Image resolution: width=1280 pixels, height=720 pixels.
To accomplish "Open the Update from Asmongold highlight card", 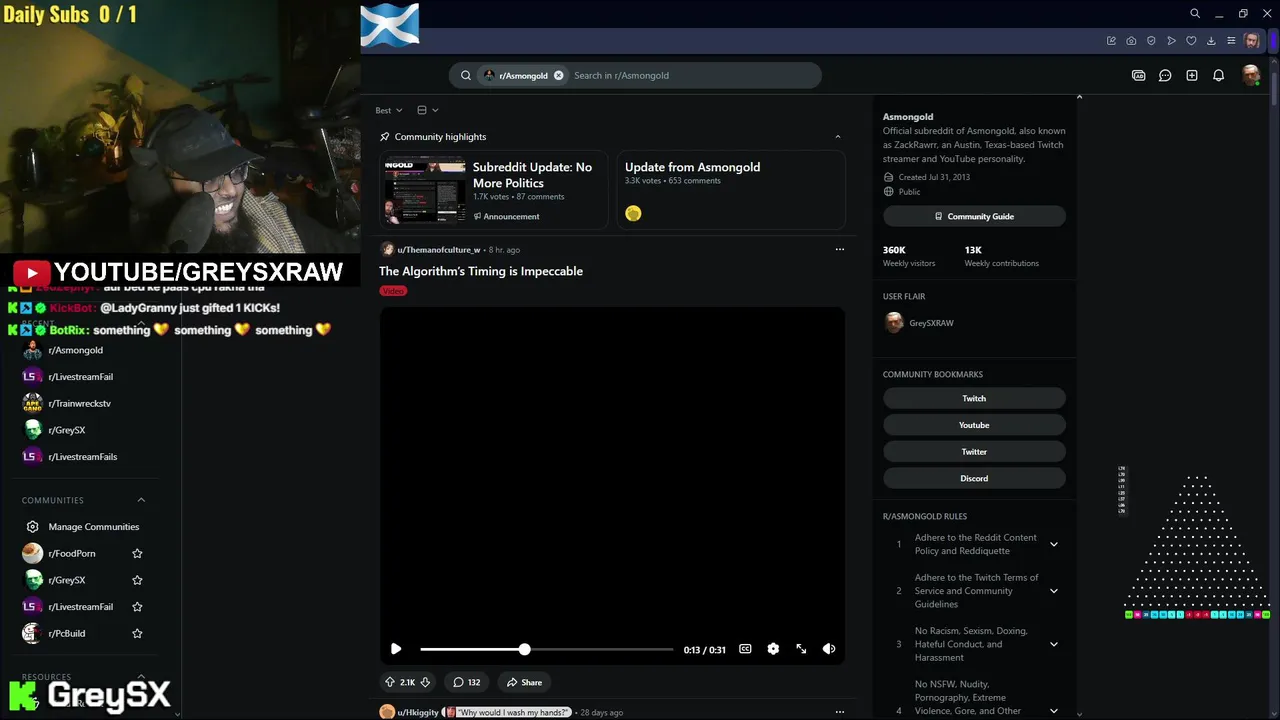I will (731, 190).
